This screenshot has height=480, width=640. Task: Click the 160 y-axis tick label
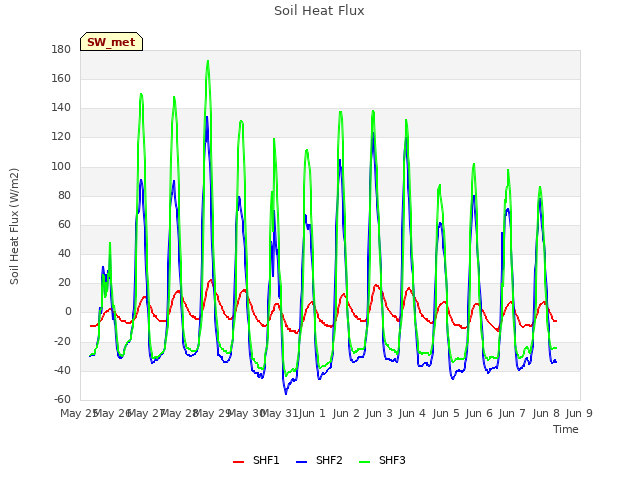pos(61,79)
